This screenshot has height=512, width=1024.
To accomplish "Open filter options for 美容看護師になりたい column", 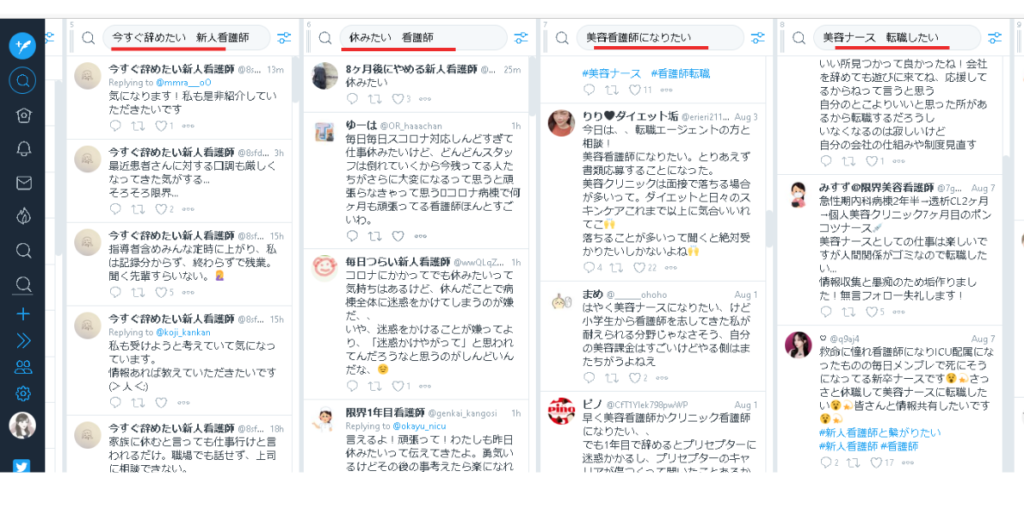I will coord(758,38).
